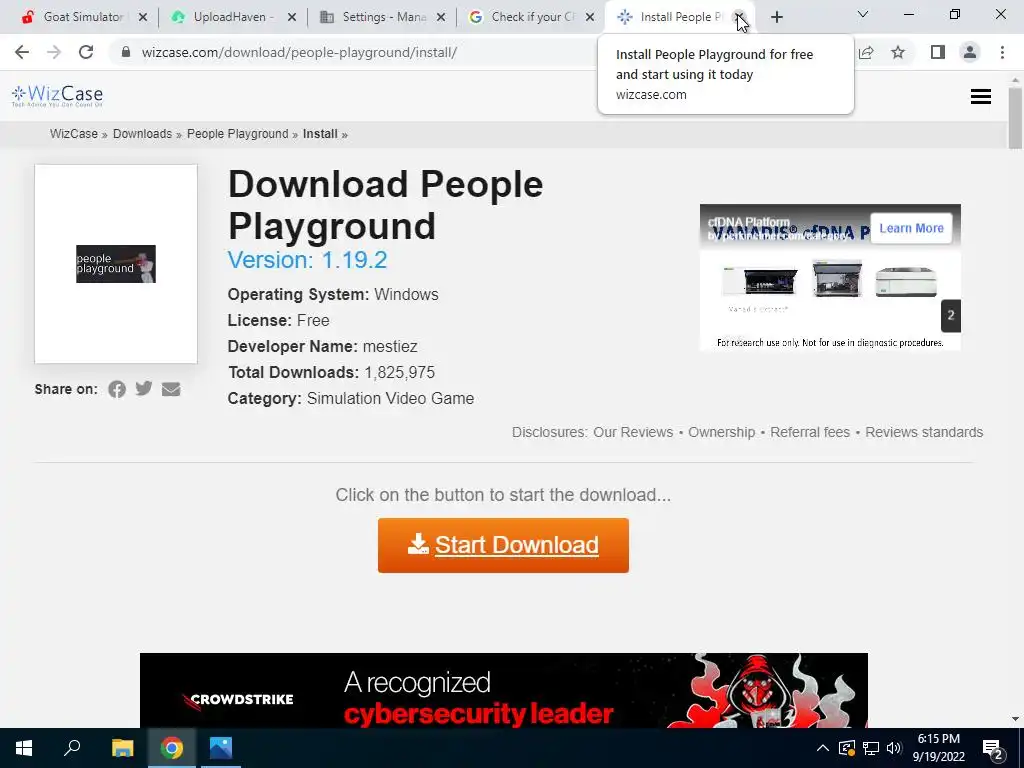Open Reviews standards disclosure link

tap(924, 432)
